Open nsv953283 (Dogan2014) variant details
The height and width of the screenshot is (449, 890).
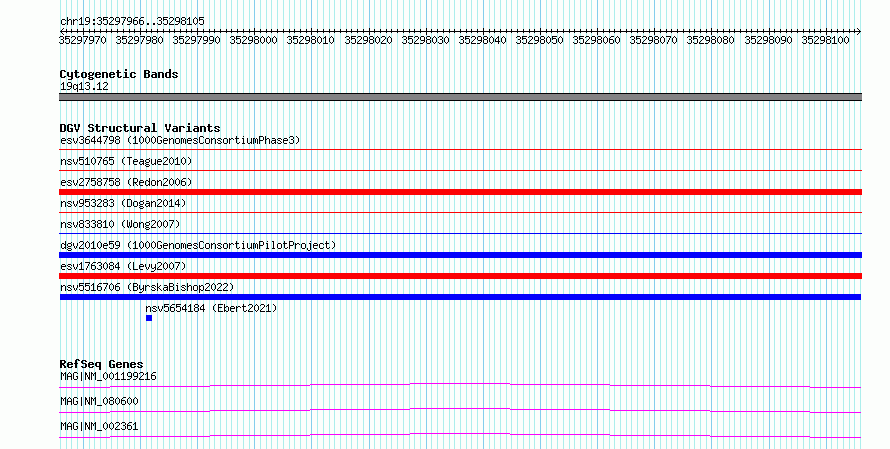pos(123,203)
